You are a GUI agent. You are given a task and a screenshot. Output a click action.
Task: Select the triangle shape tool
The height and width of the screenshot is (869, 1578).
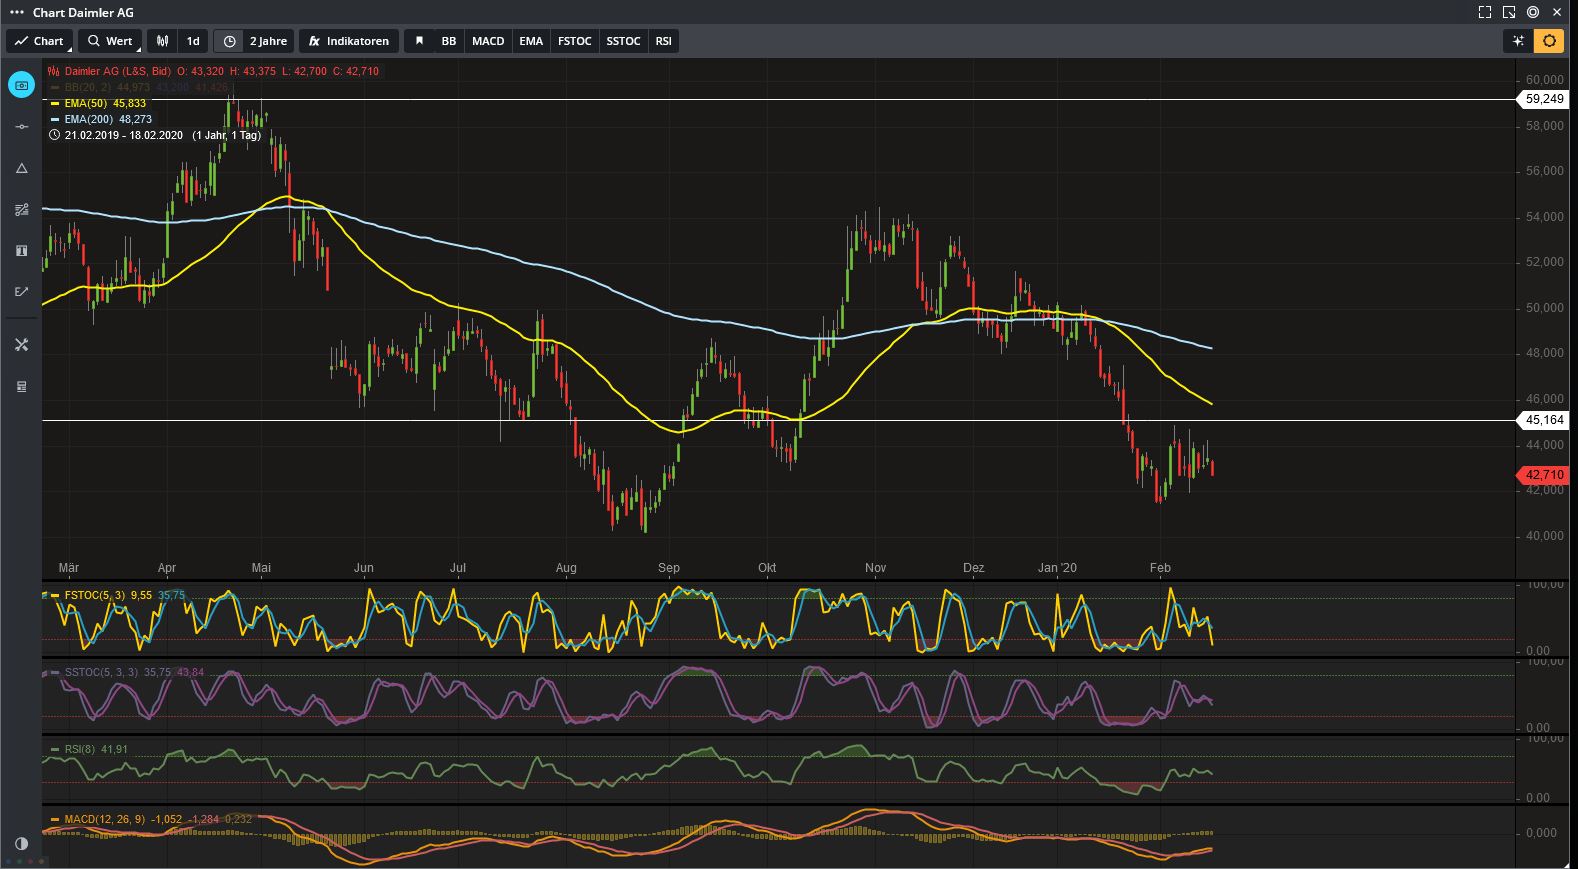tap(21, 168)
